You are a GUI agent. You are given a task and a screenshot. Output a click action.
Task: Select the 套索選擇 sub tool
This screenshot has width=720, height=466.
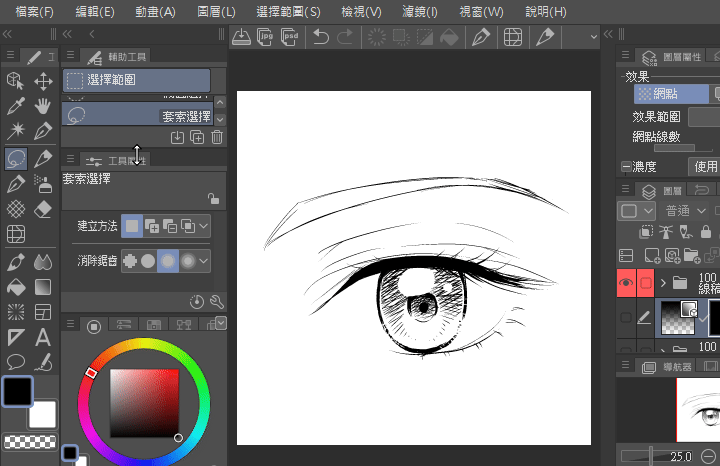137,114
